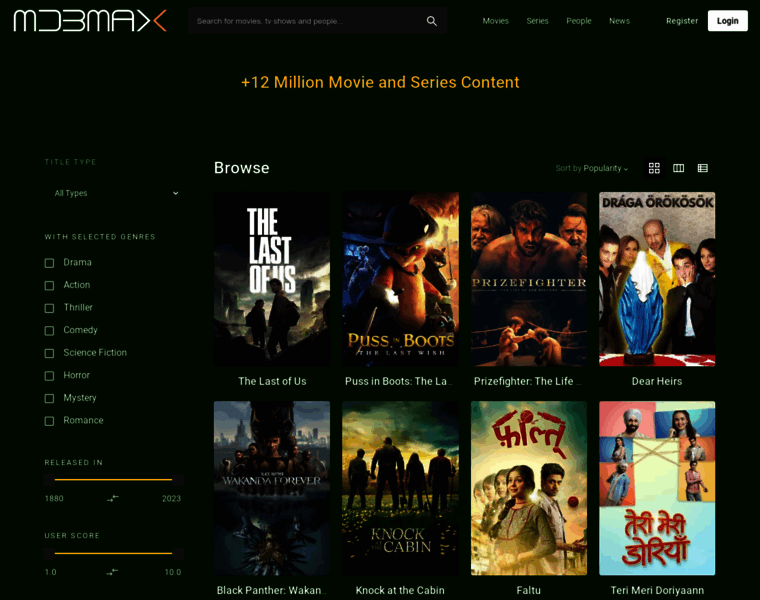Click the Released In left slider handle
This screenshot has width=760, height=600.
pos(49,480)
